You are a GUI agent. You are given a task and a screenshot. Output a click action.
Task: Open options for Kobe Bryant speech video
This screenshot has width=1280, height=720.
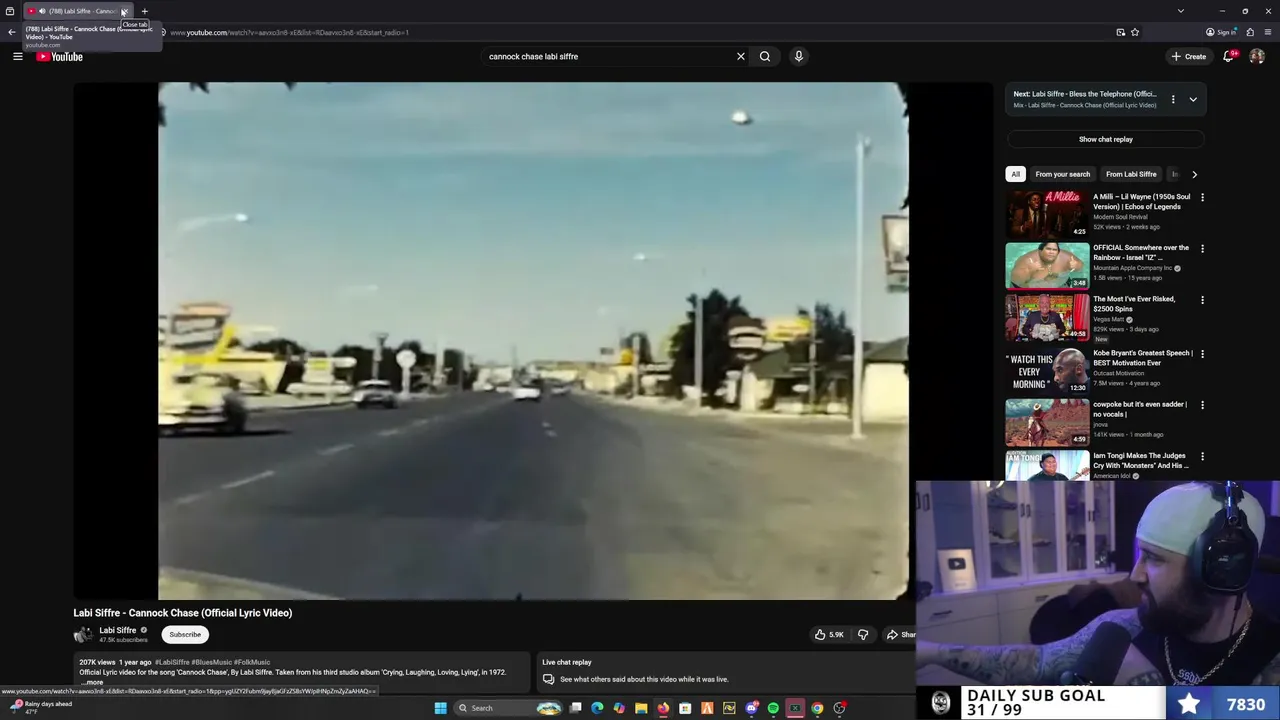coord(1202,354)
